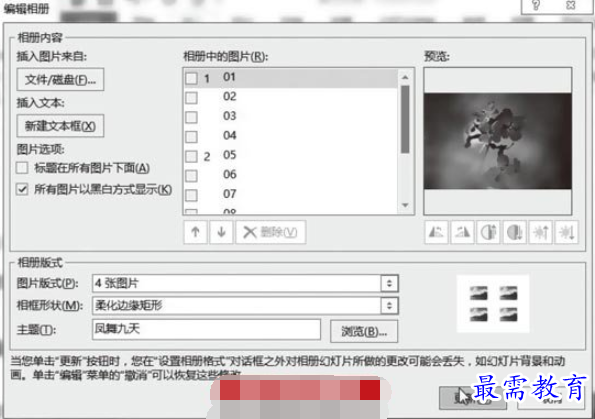This screenshot has width=595, height=419.
Task: Click the black and white preview image
Action: click(x=497, y=141)
